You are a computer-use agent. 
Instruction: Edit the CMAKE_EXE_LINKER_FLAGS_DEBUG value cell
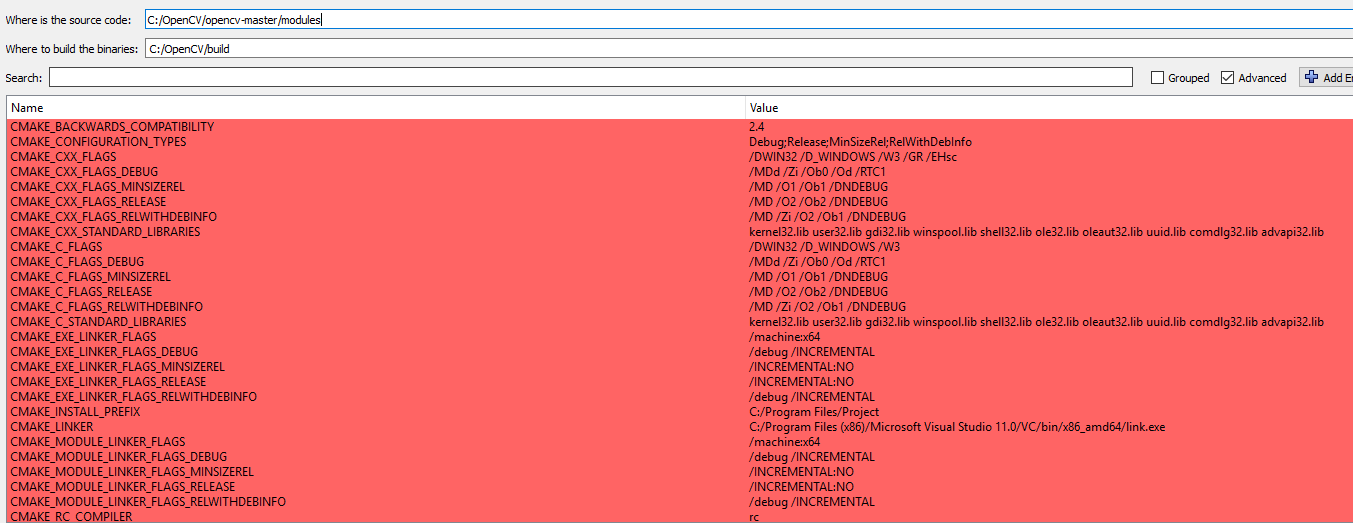pos(1049,352)
